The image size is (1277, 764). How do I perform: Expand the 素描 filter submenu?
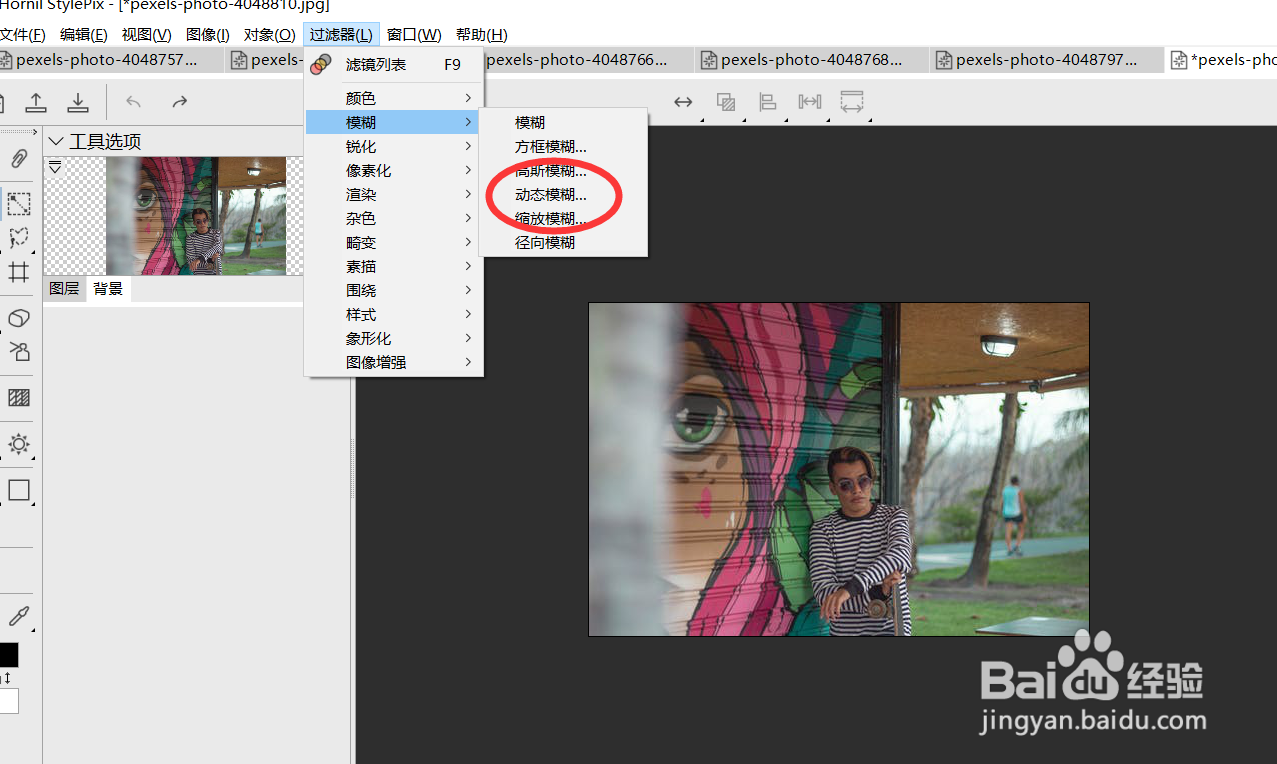tap(394, 266)
